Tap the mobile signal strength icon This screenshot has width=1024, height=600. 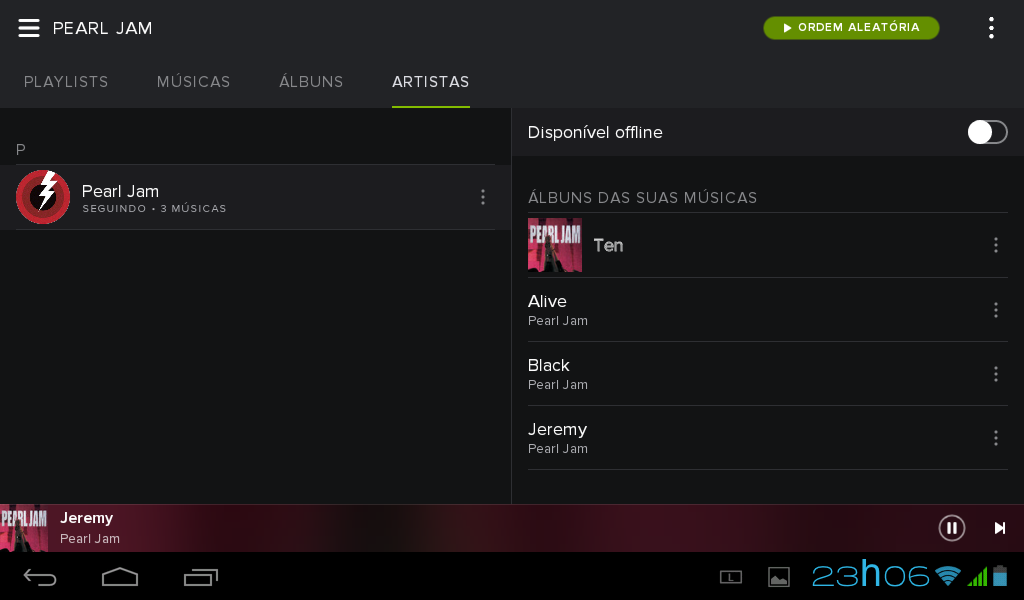click(x=978, y=577)
